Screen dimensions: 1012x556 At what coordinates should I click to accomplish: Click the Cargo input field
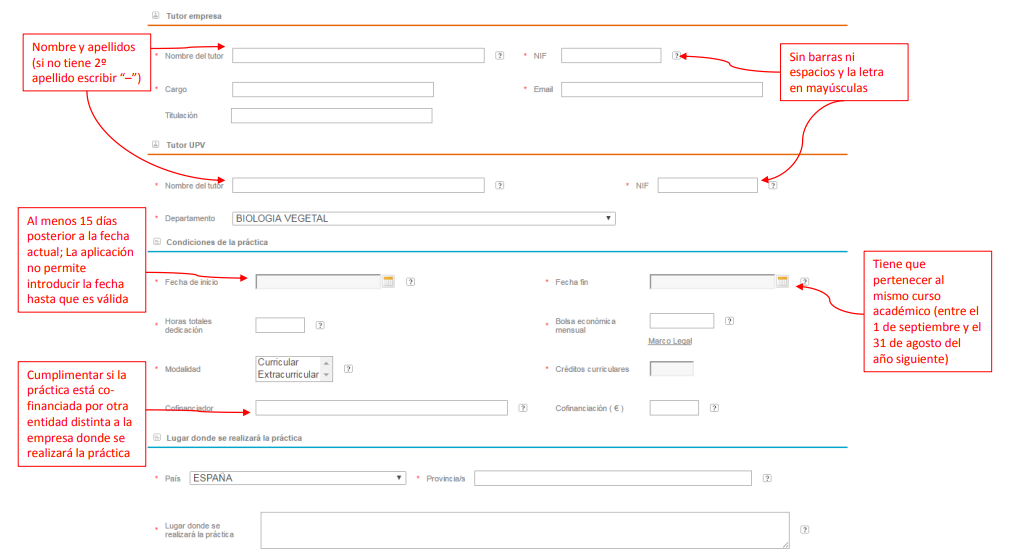point(332,90)
